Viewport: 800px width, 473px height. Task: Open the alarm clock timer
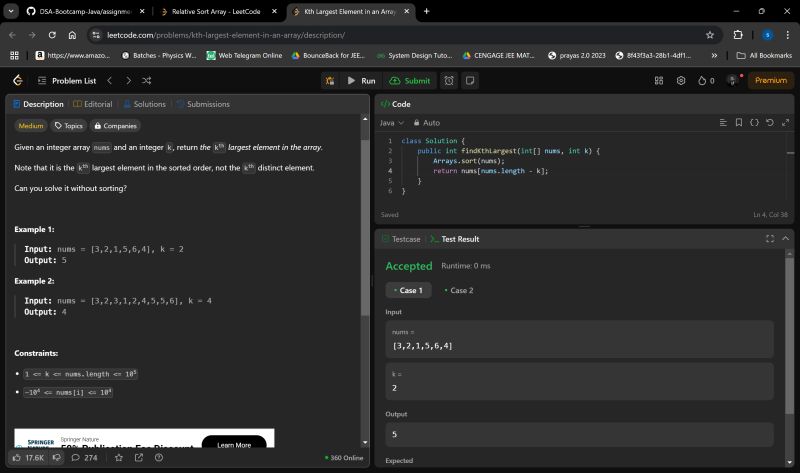tap(449, 80)
